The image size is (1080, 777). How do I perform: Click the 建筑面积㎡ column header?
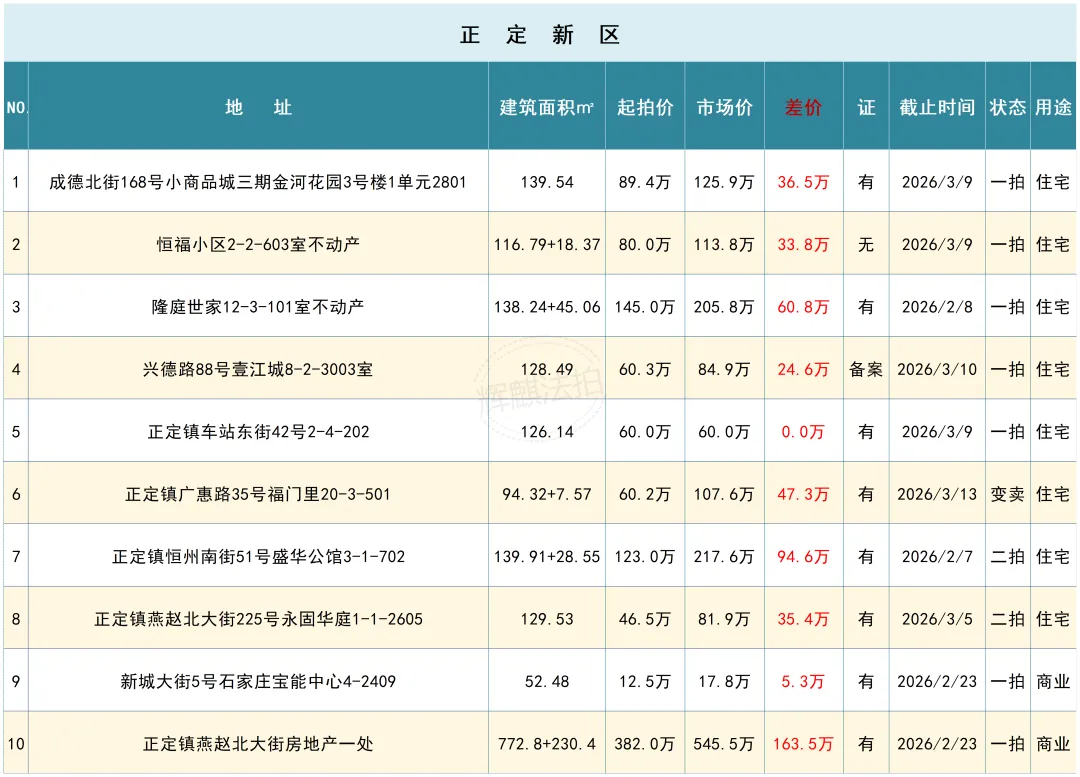(547, 107)
